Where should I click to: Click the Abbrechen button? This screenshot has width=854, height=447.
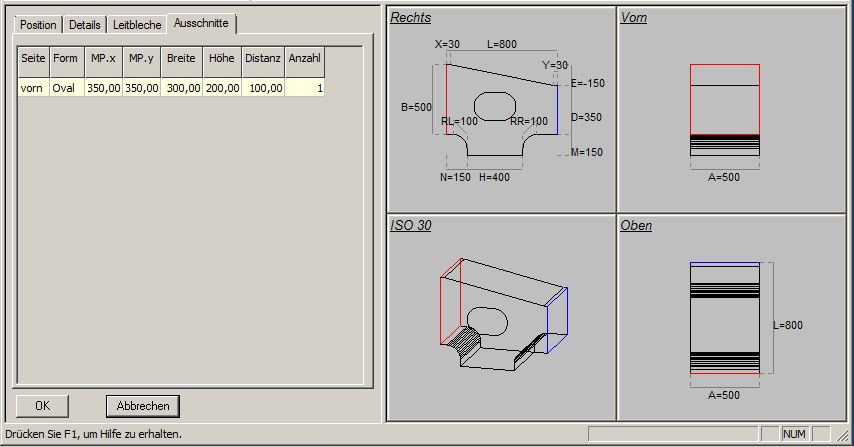(143, 406)
